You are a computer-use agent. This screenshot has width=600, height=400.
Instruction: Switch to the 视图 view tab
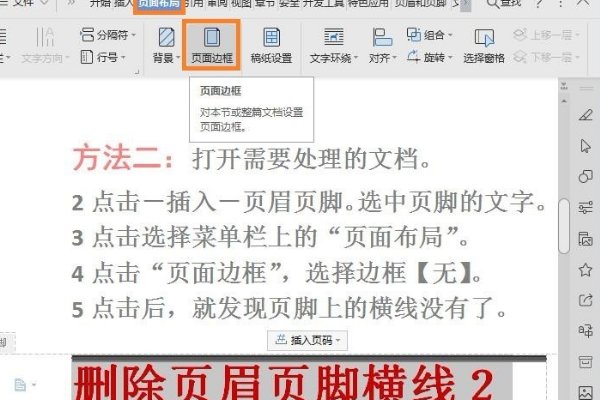241,3
